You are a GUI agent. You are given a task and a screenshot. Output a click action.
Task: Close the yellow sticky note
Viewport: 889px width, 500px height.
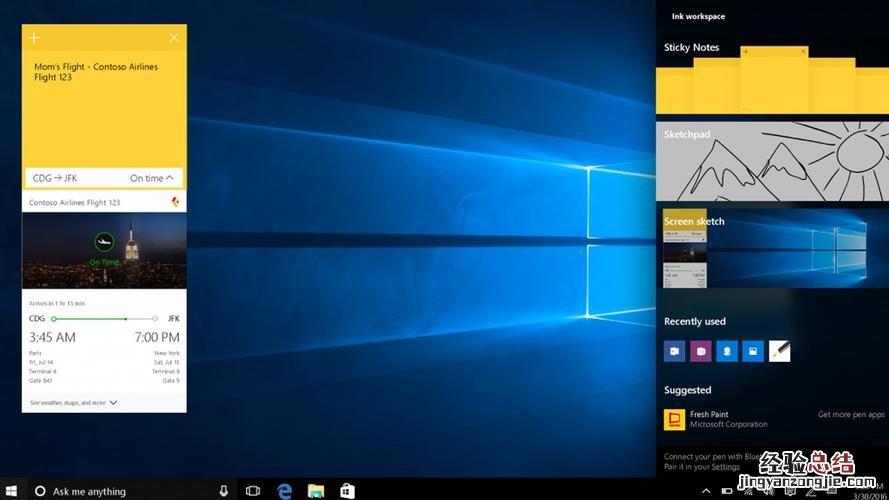[x=174, y=38]
